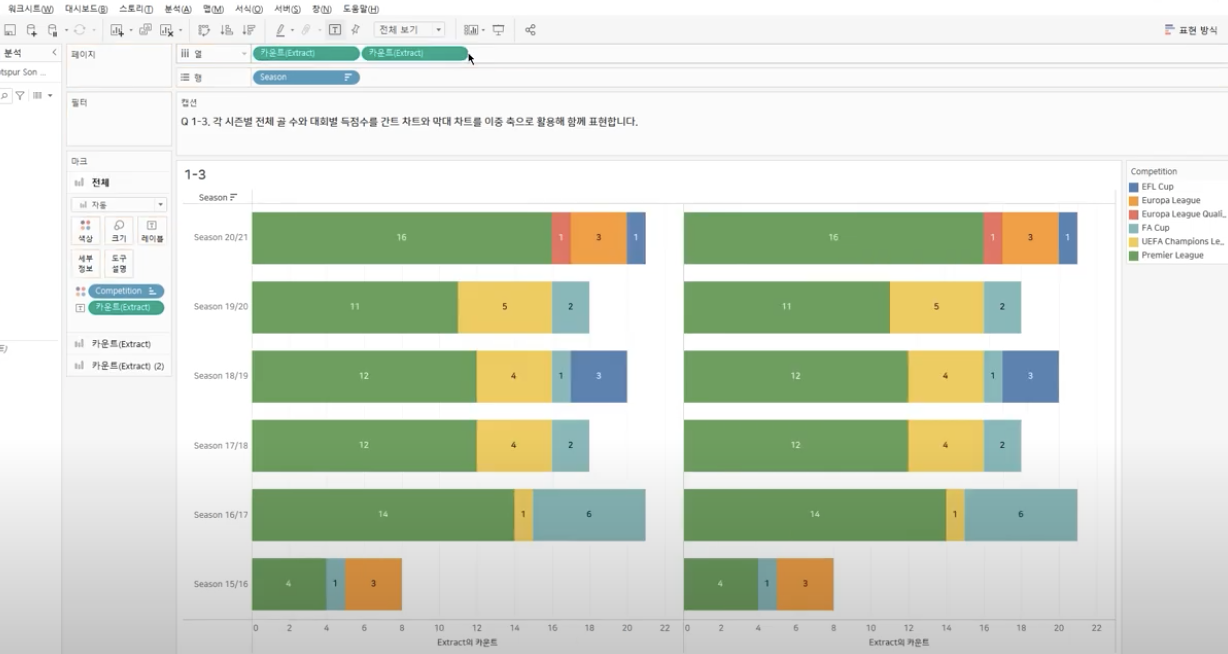1228x654 pixels.
Task: Click the Fix axes pin icon
Action: pos(355,30)
